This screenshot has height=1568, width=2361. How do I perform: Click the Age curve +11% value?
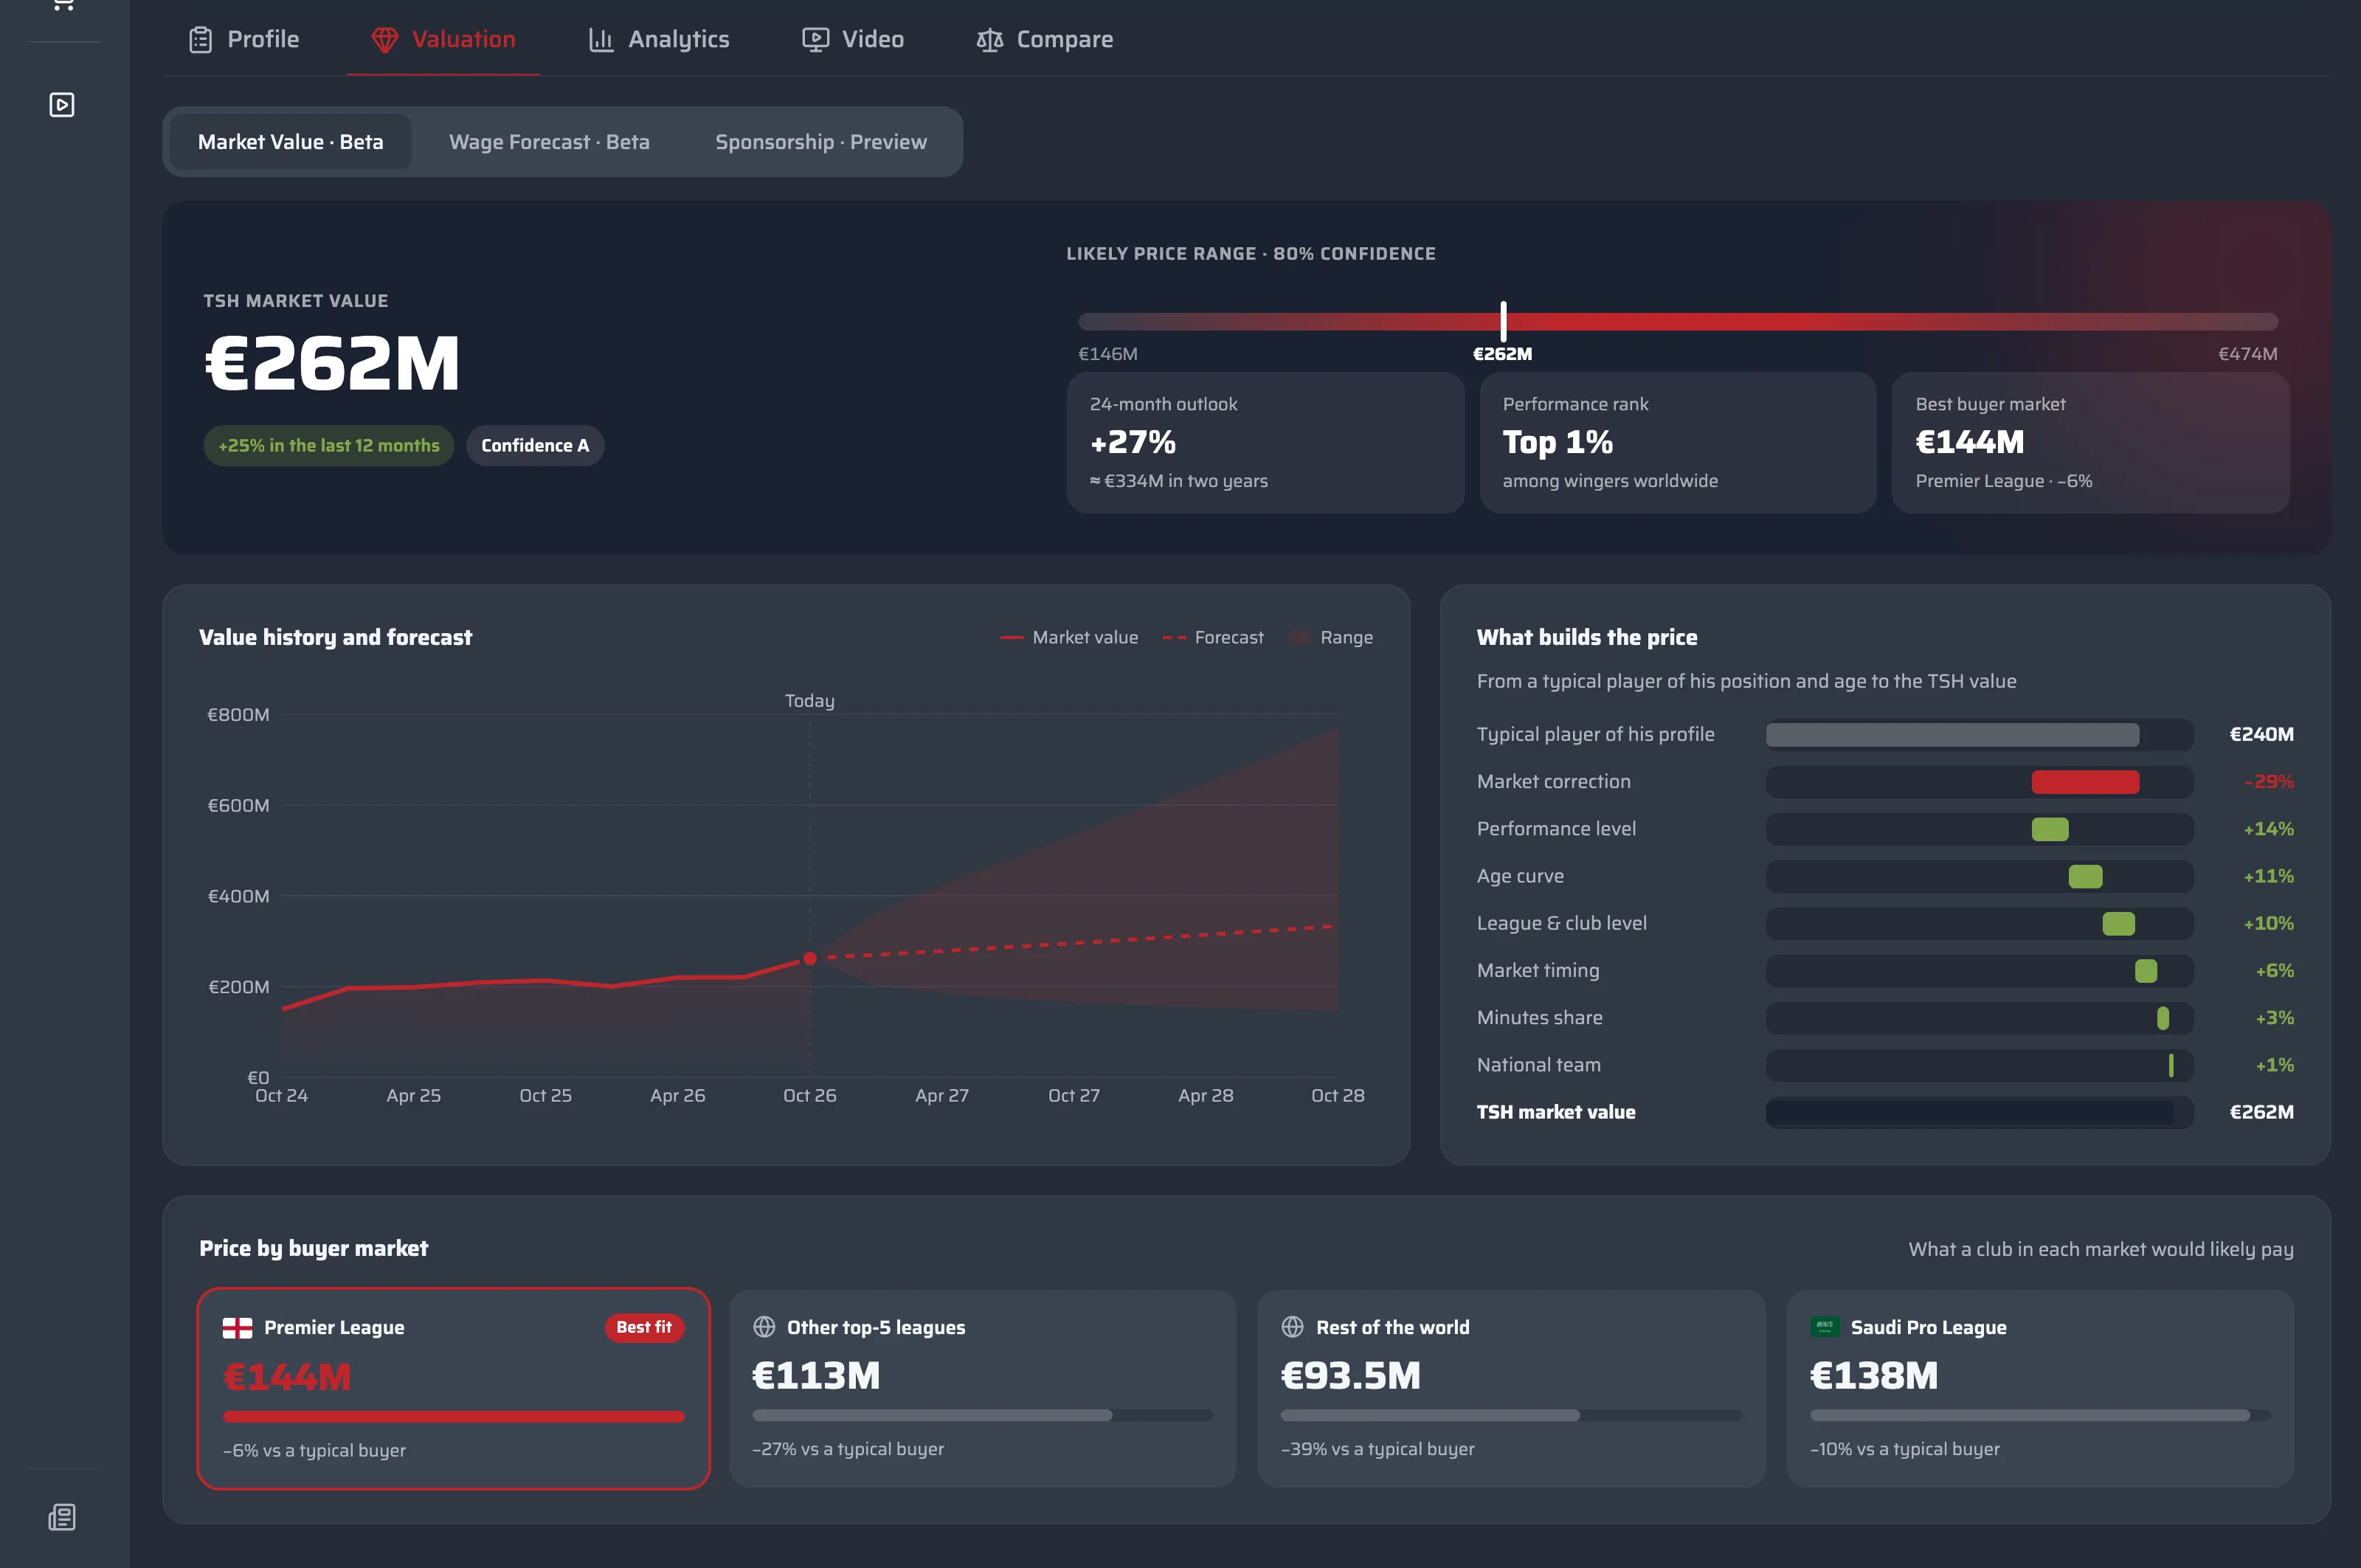[x=2268, y=876]
